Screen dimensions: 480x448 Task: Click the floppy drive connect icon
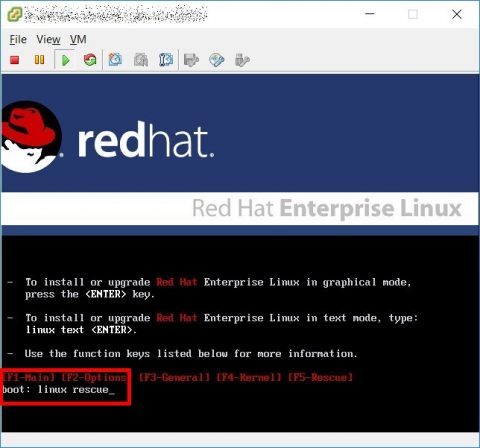tap(191, 60)
